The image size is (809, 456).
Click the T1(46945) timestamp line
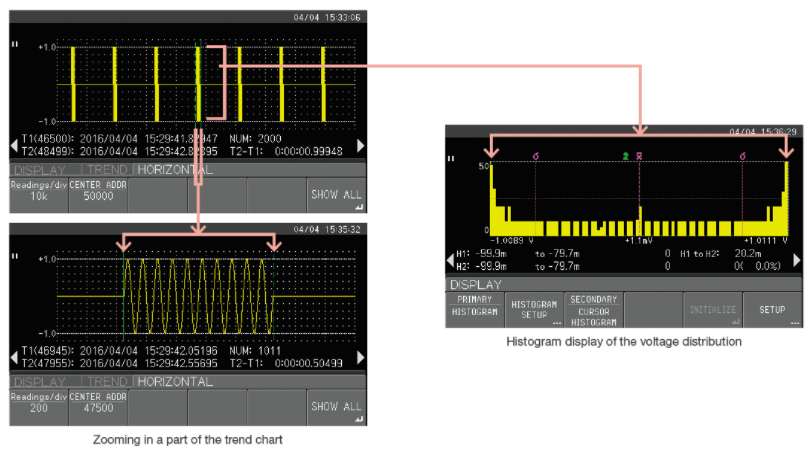[119, 351]
